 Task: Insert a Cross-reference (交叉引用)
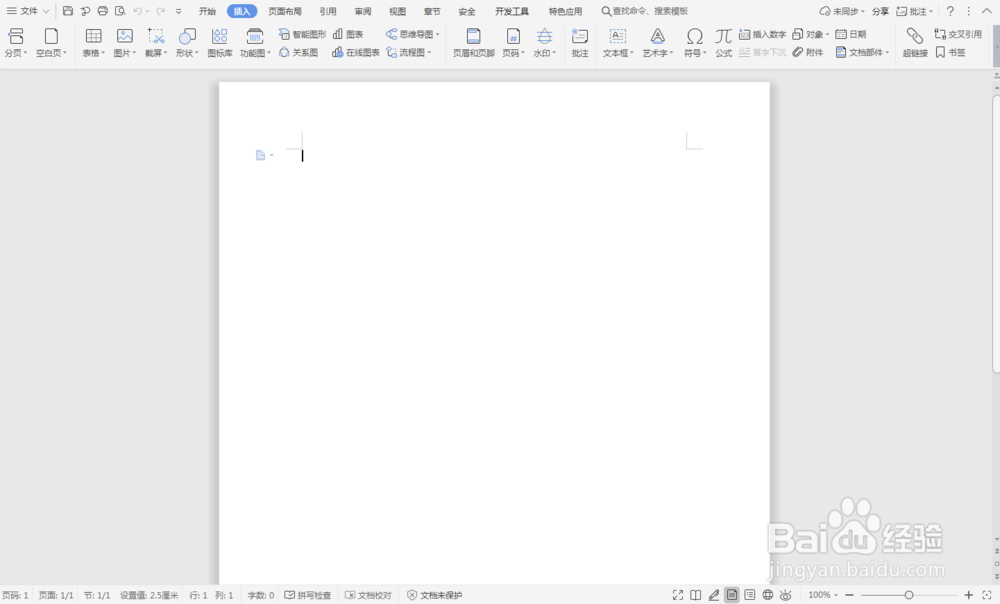point(958,34)
